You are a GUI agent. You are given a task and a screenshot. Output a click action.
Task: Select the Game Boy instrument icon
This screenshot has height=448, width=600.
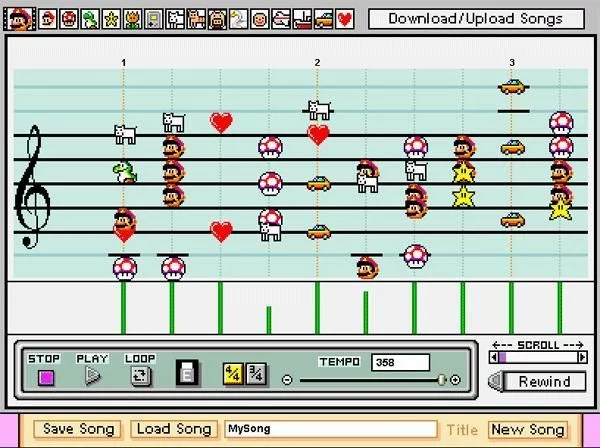tap(154, 19)
